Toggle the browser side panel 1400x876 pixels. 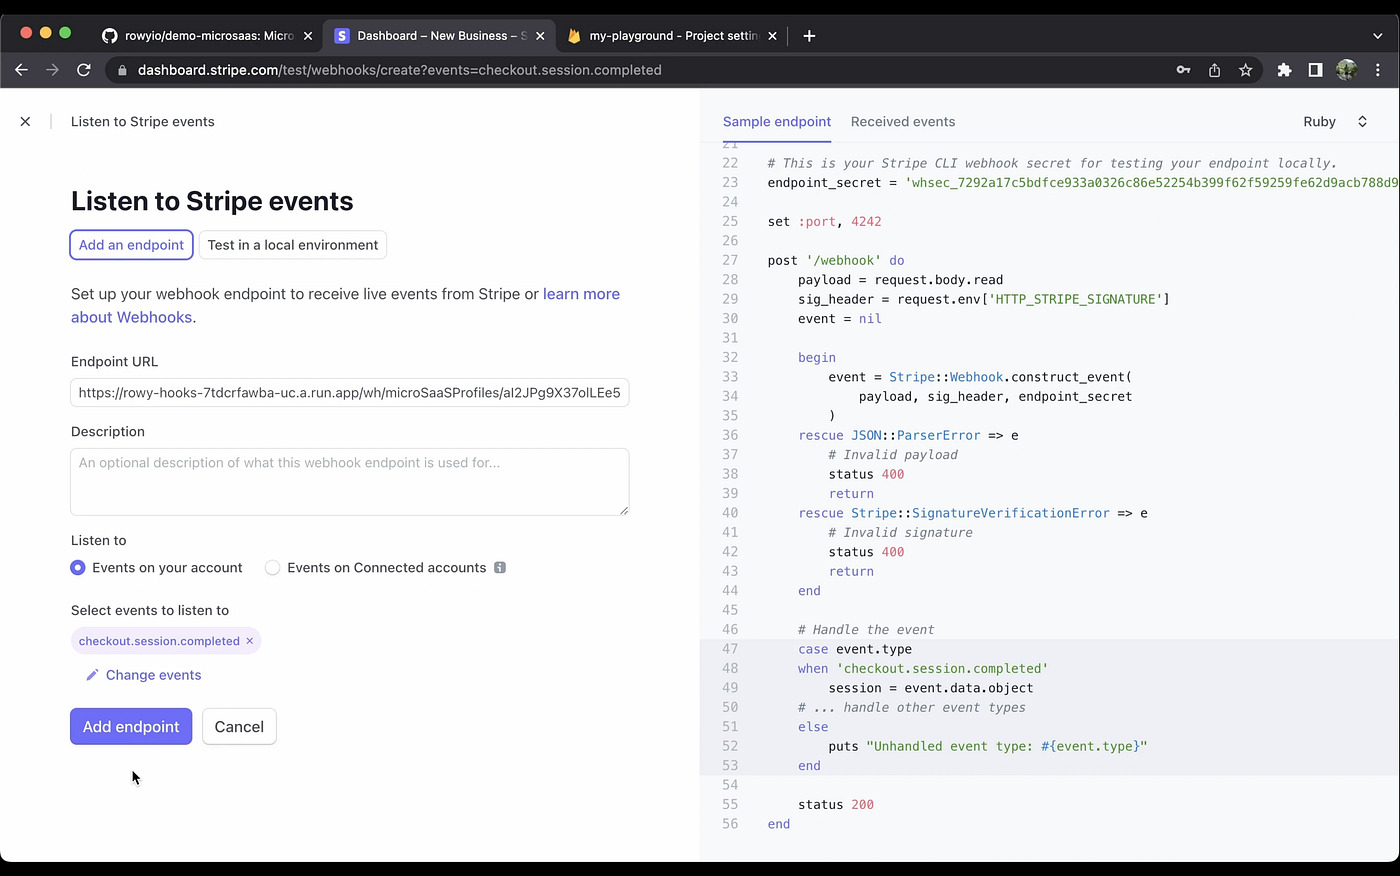[x=1315, y=70]
